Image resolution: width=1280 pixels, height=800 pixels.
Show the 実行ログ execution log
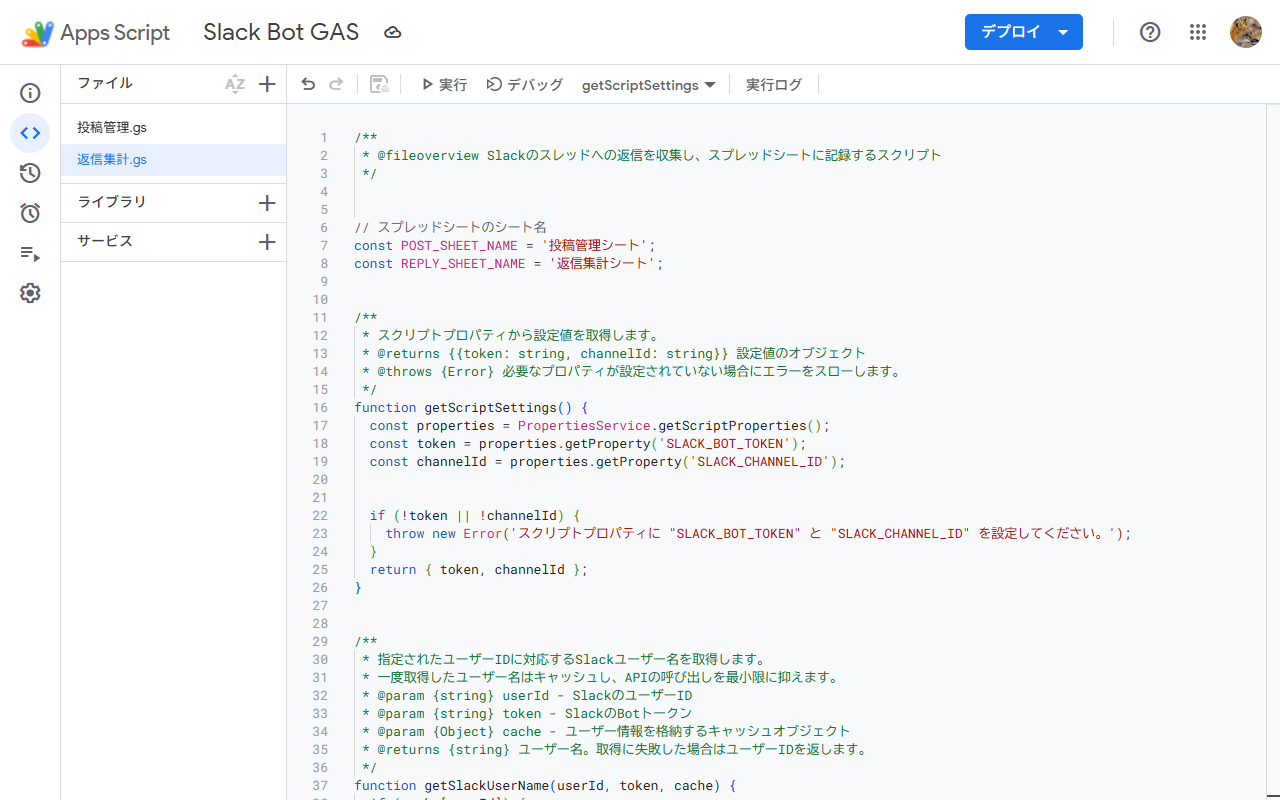point(773,85)
